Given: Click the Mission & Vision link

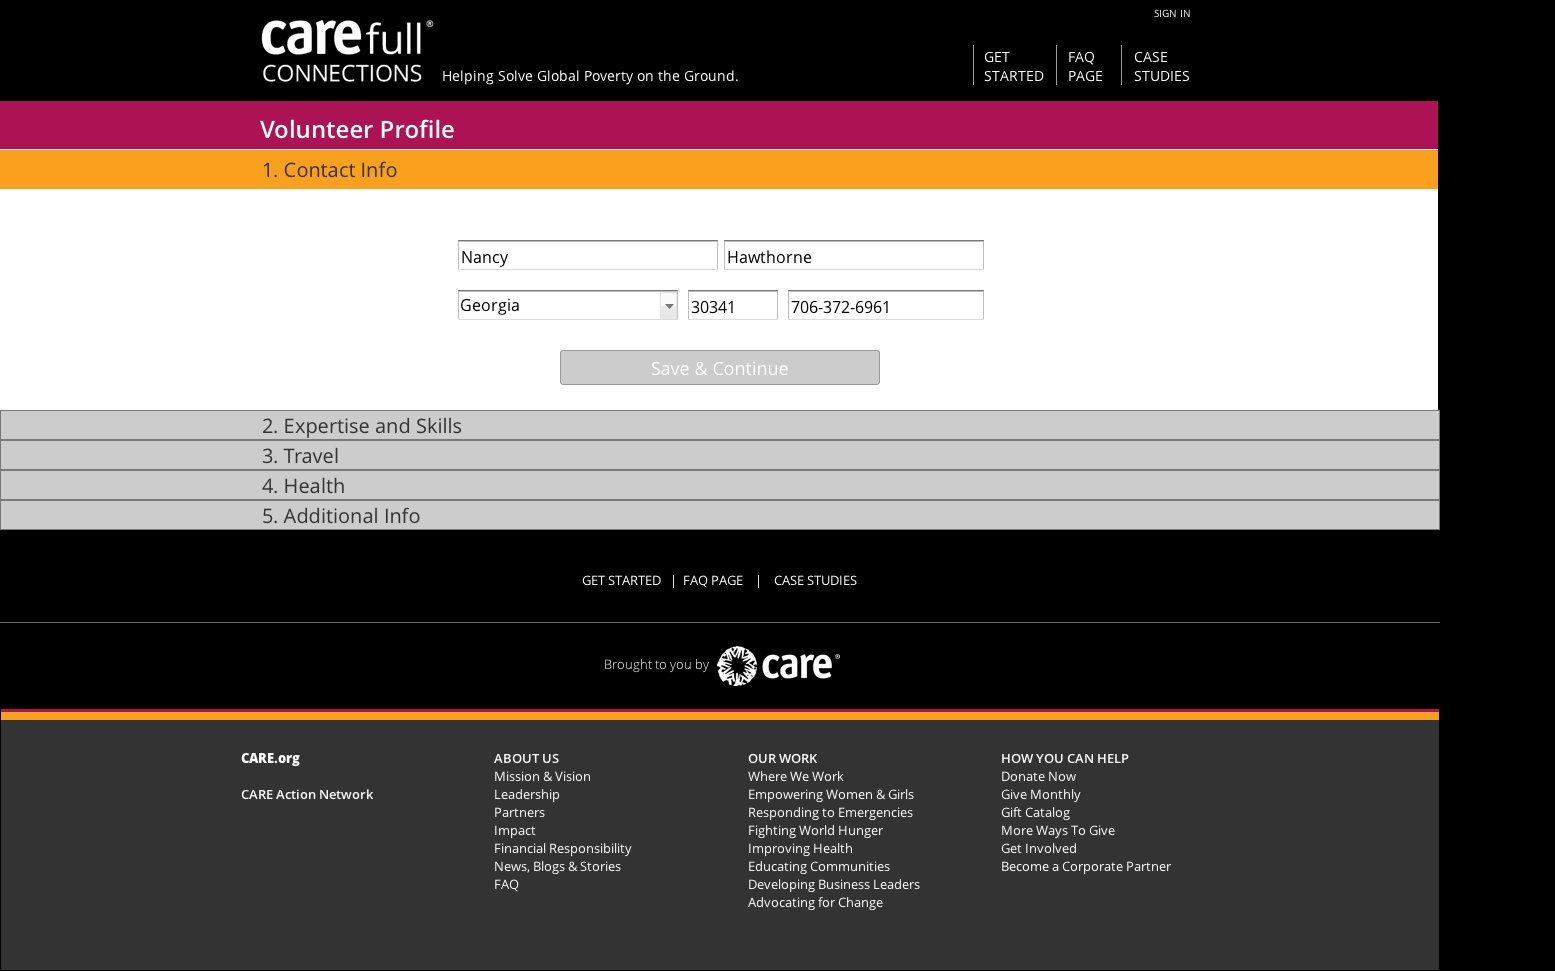Looking at the screenshot, I should 542,776.
